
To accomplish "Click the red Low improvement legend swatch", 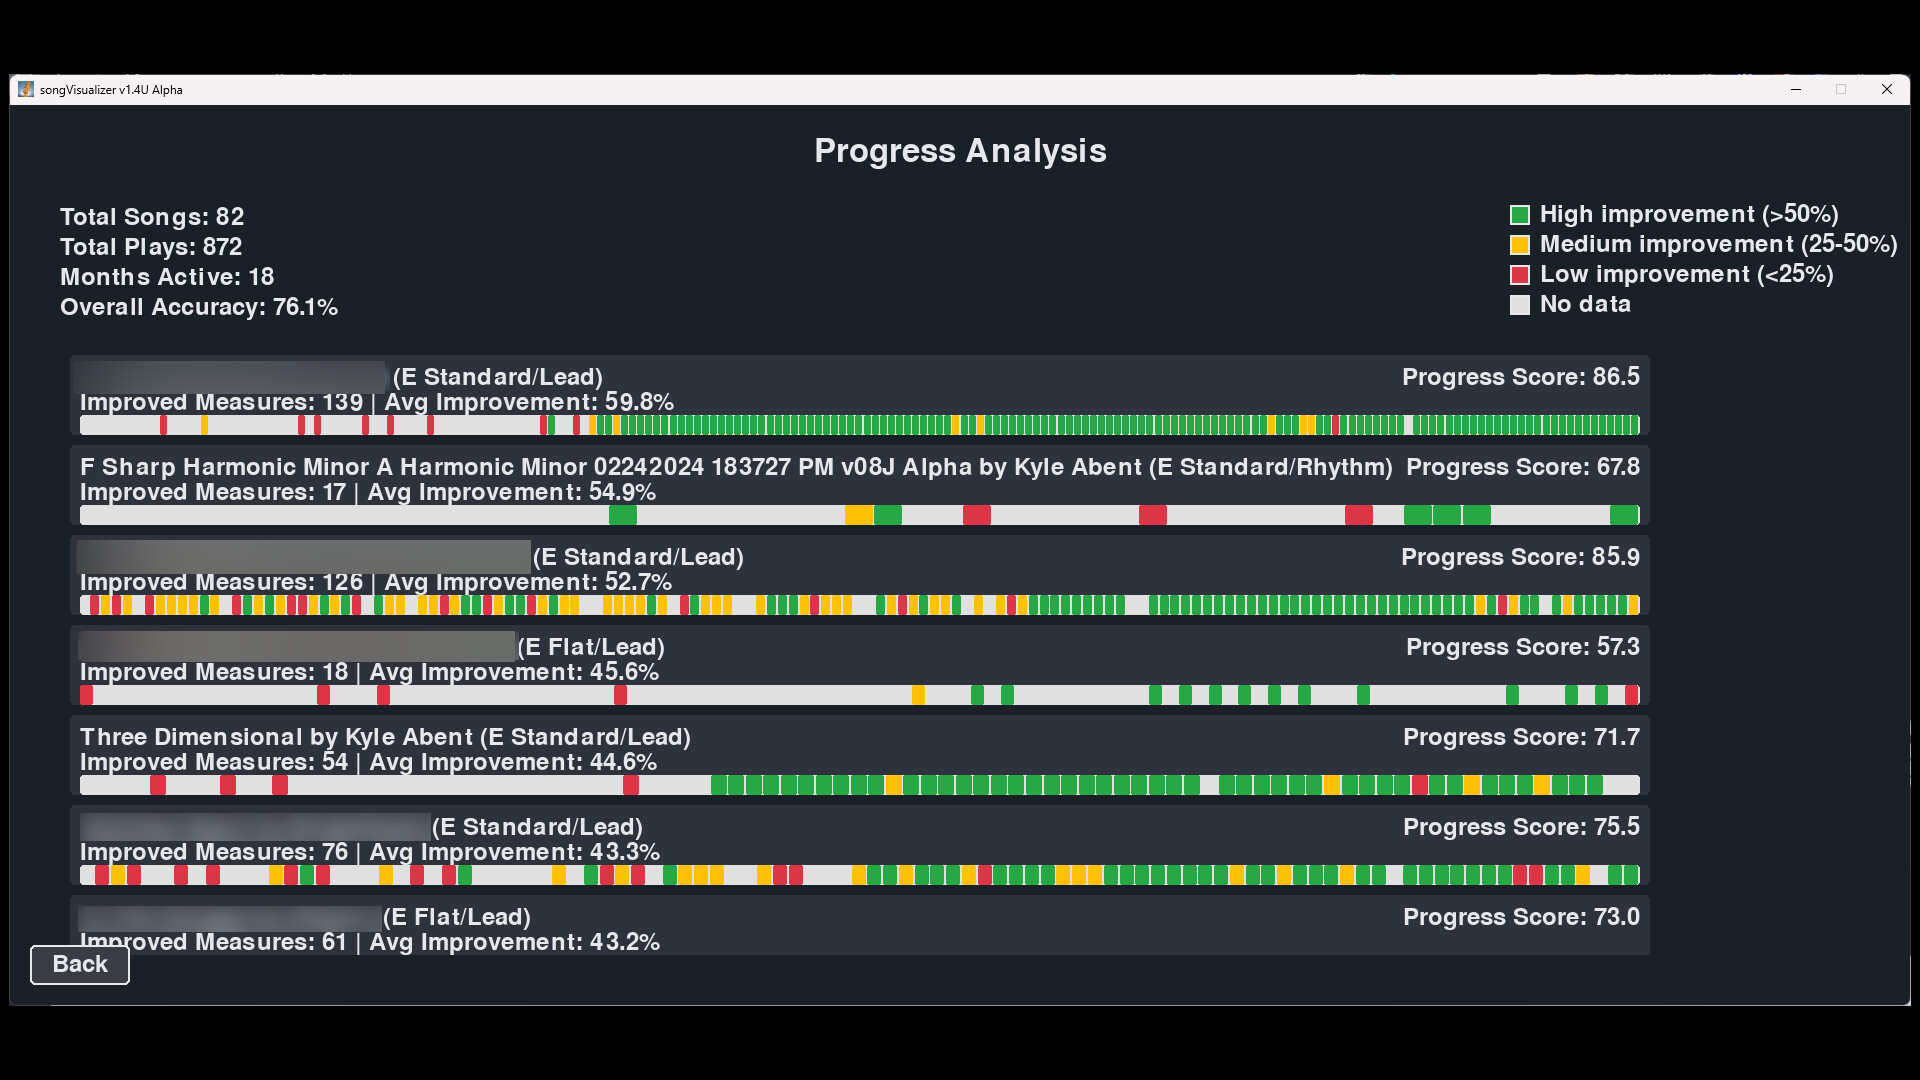I will [1519, 275].
